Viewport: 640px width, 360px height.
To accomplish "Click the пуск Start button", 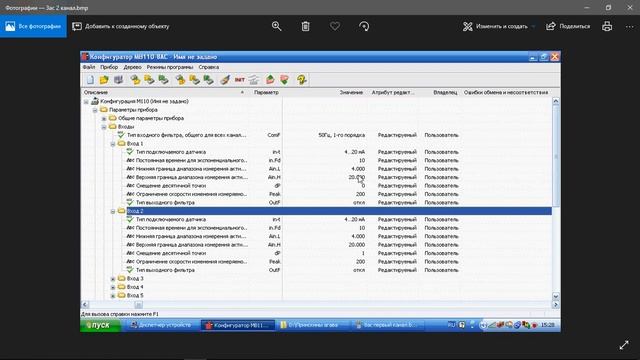I will (x=100, y=325).
